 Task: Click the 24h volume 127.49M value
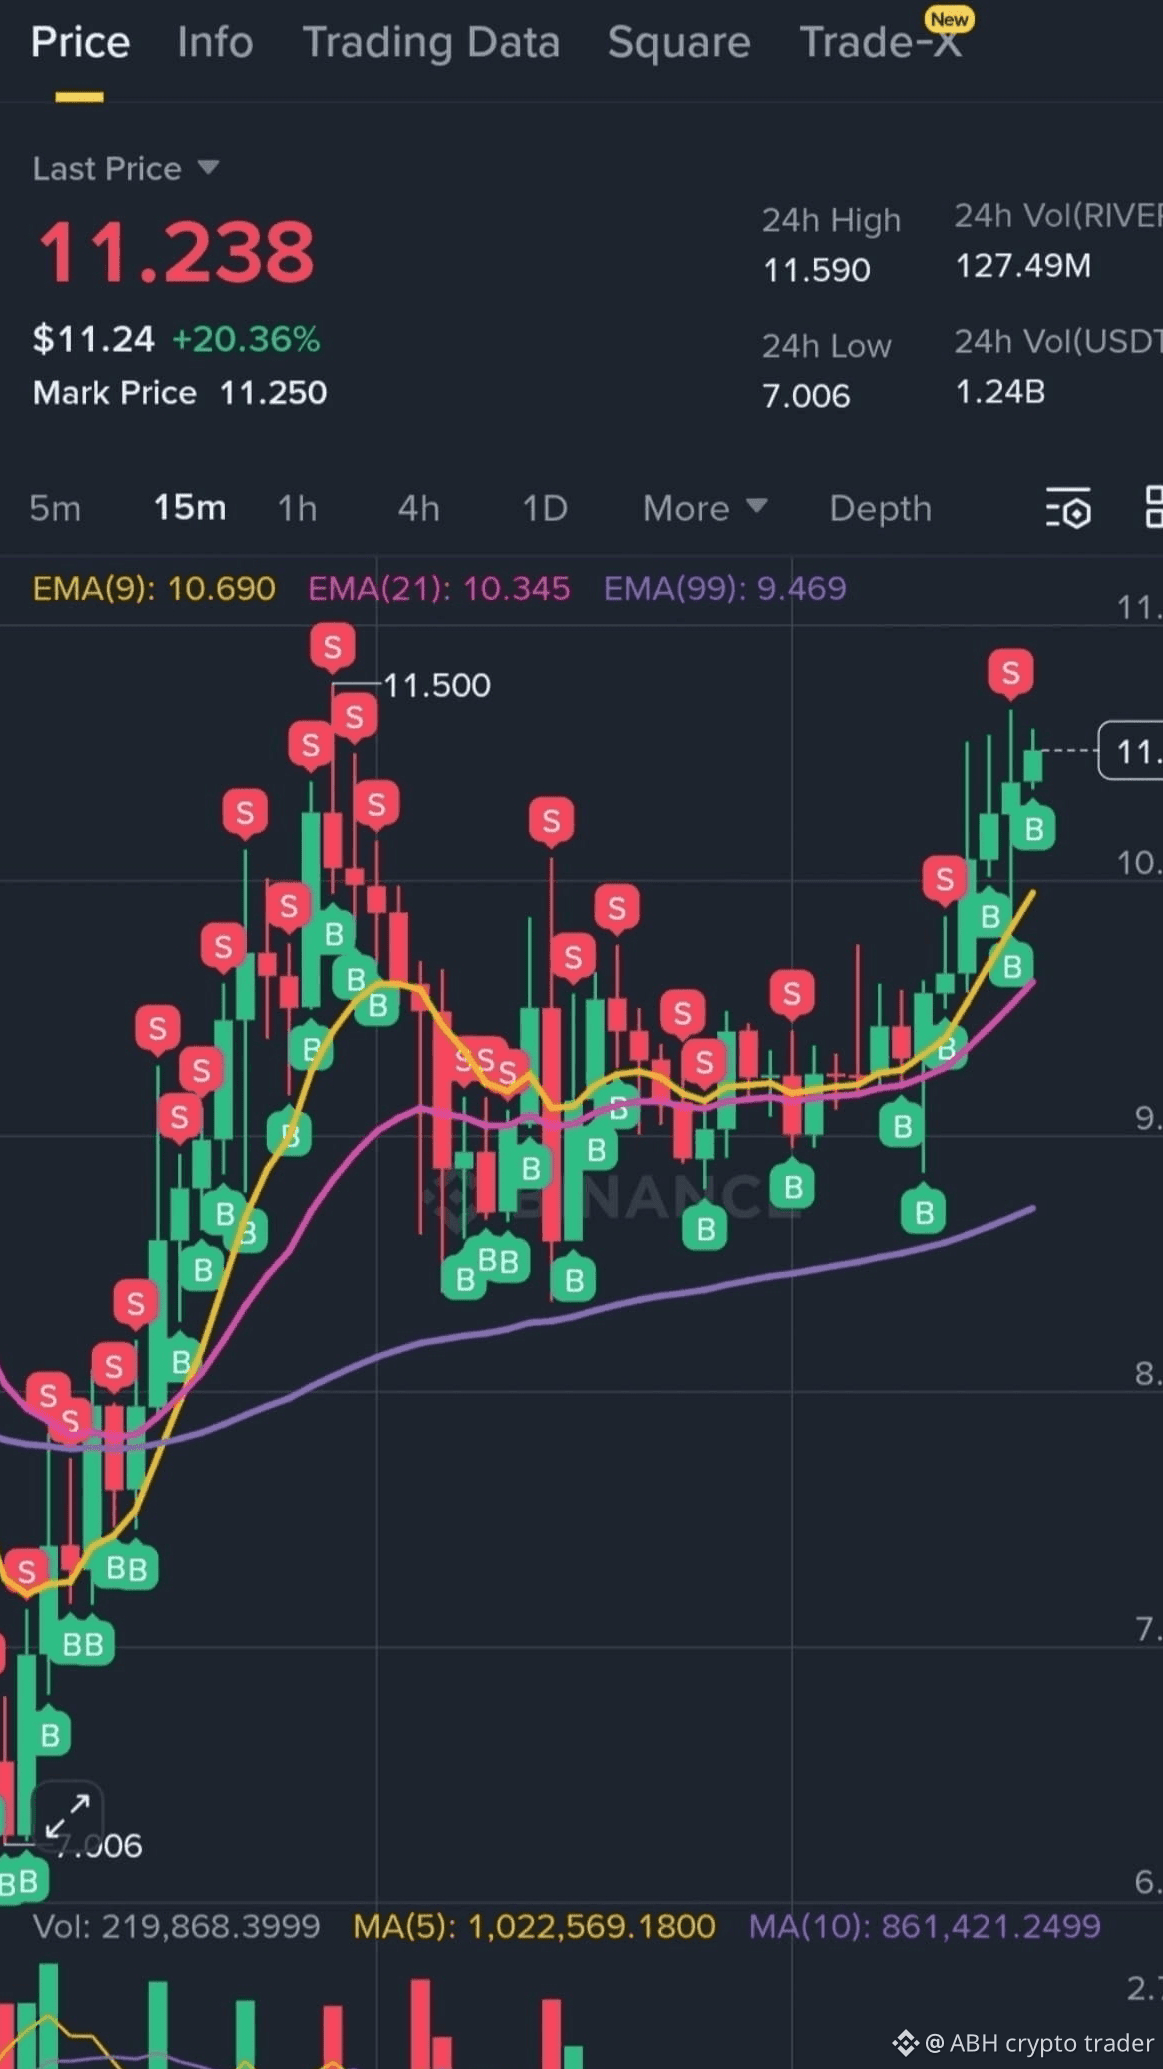click(x=1023, y=266)
